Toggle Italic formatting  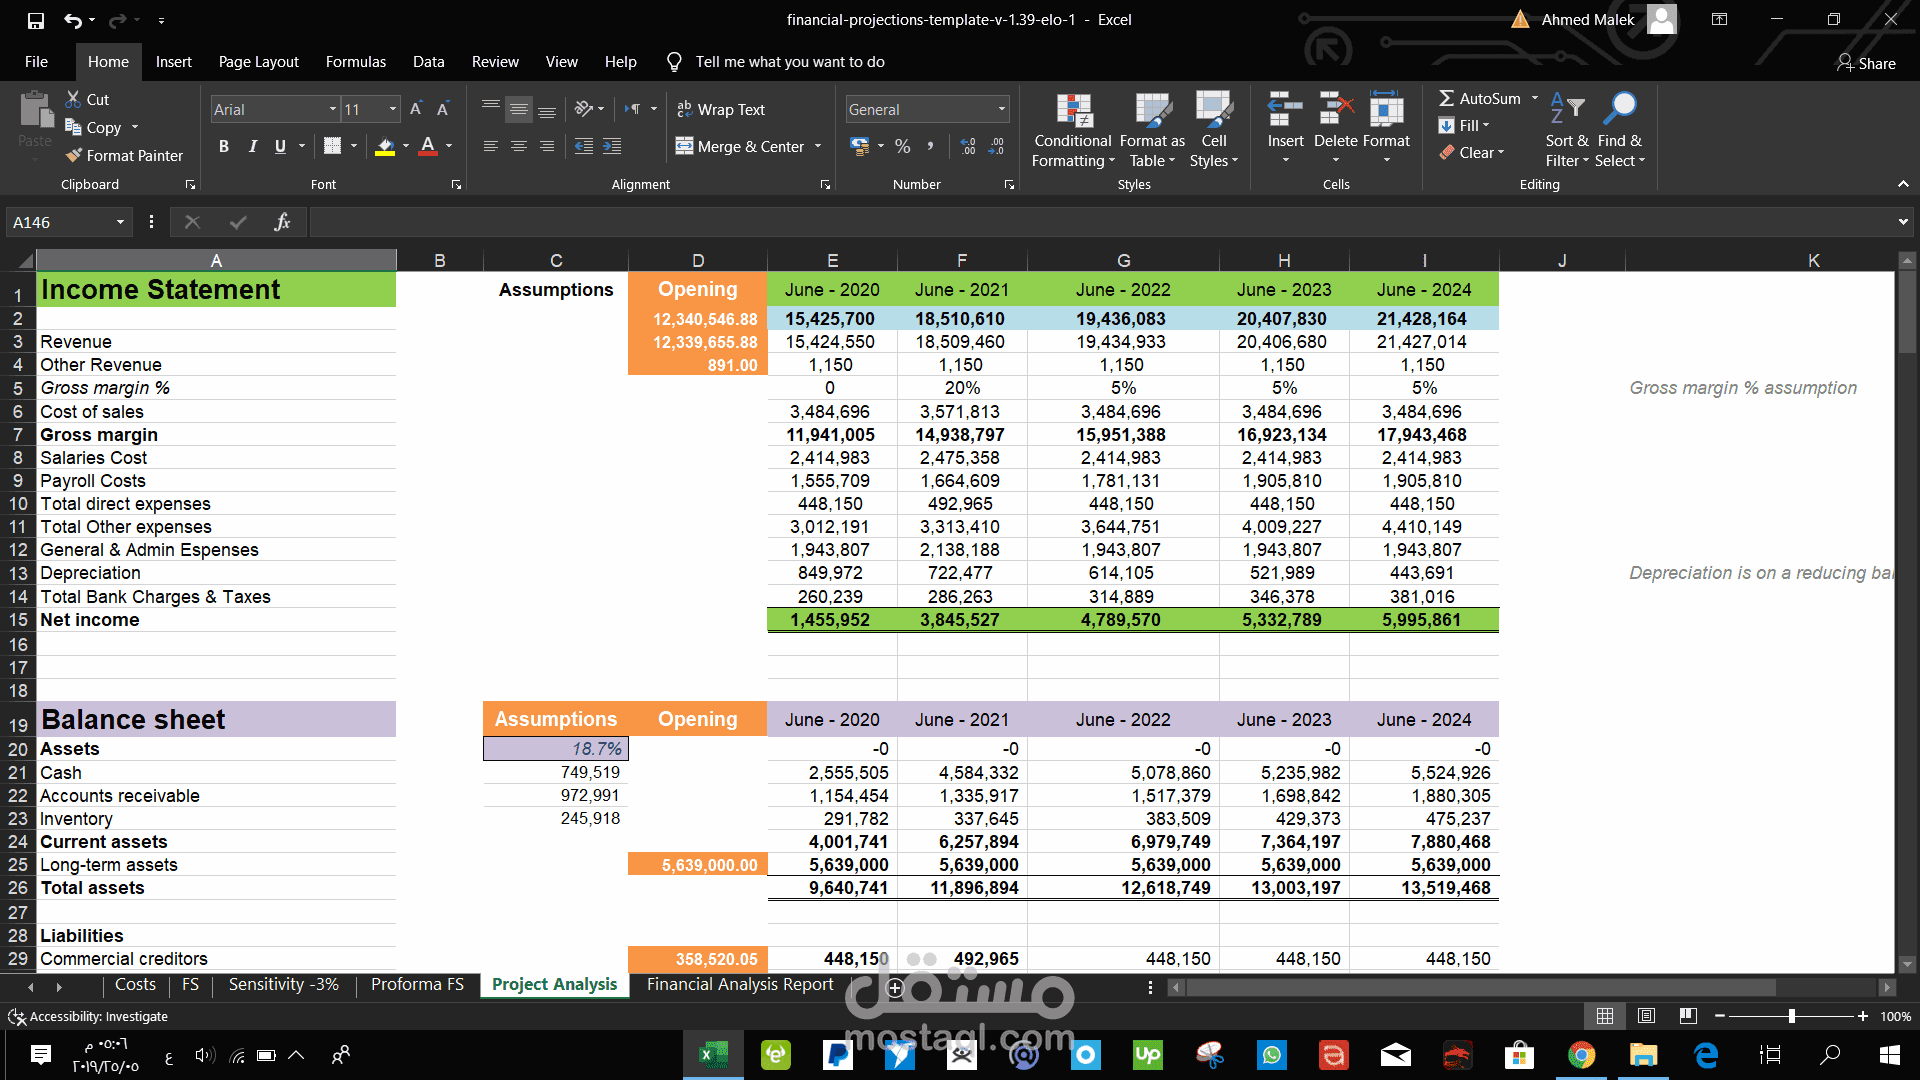[252, 146]
